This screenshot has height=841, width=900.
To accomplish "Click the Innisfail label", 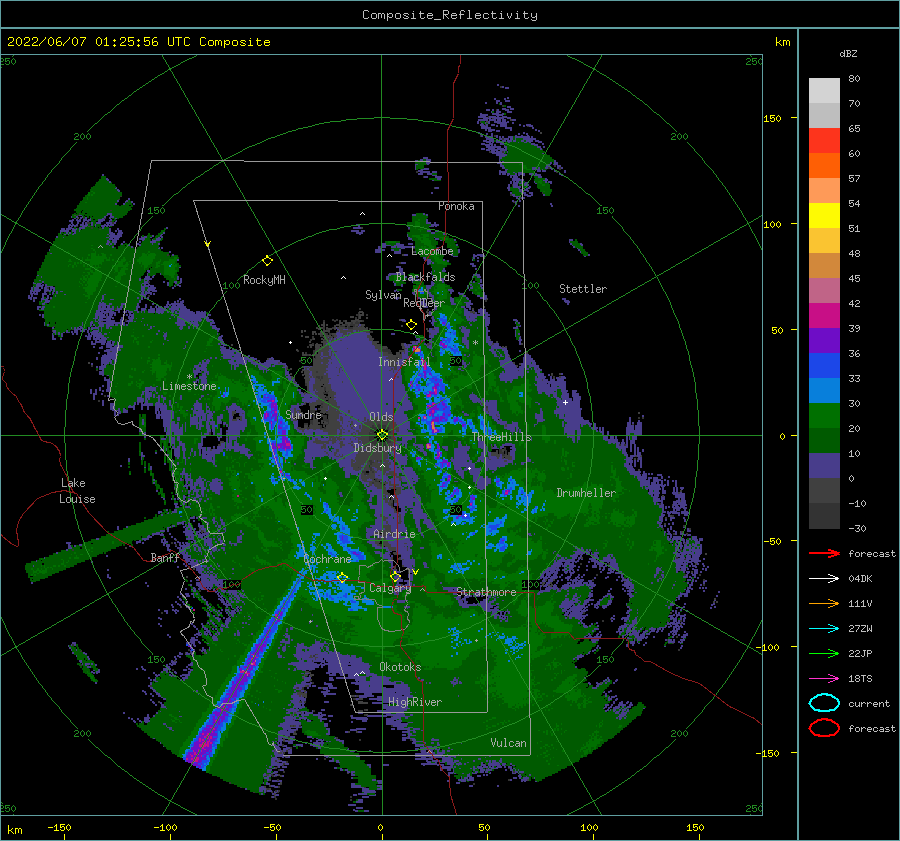I will (404, 362).
